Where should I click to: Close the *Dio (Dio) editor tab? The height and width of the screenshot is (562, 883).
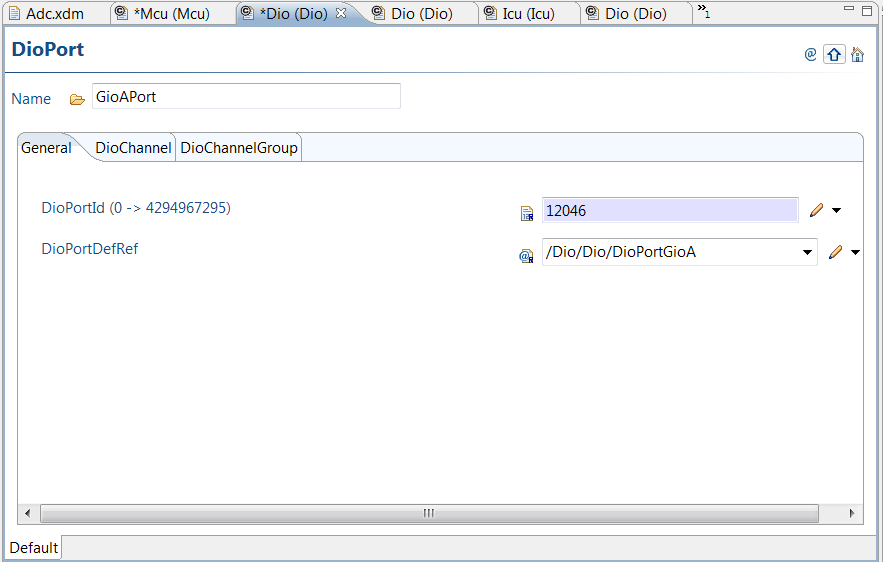pyautogui.click(x=341, y=13)
